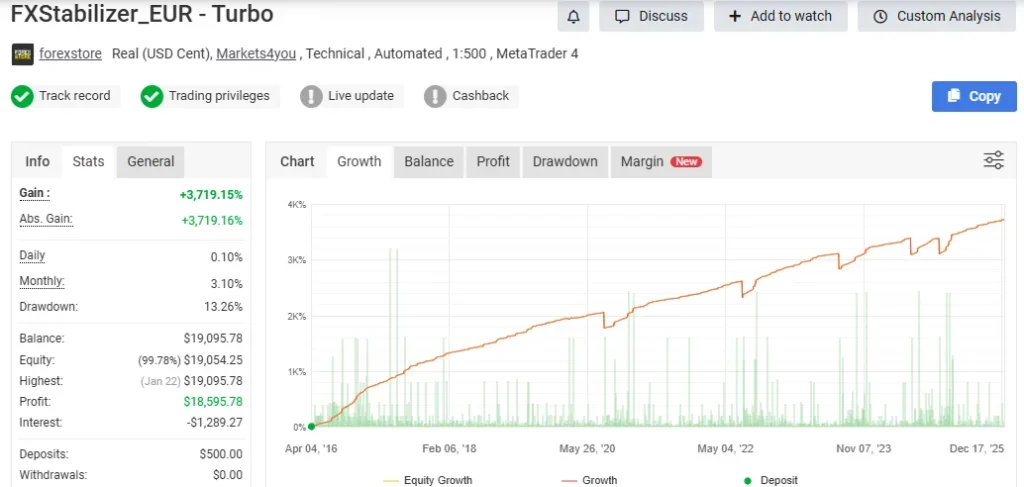Click the Profit $18,595.78 value
This screenshot has width=1024, height=487.
pos(213,401)
